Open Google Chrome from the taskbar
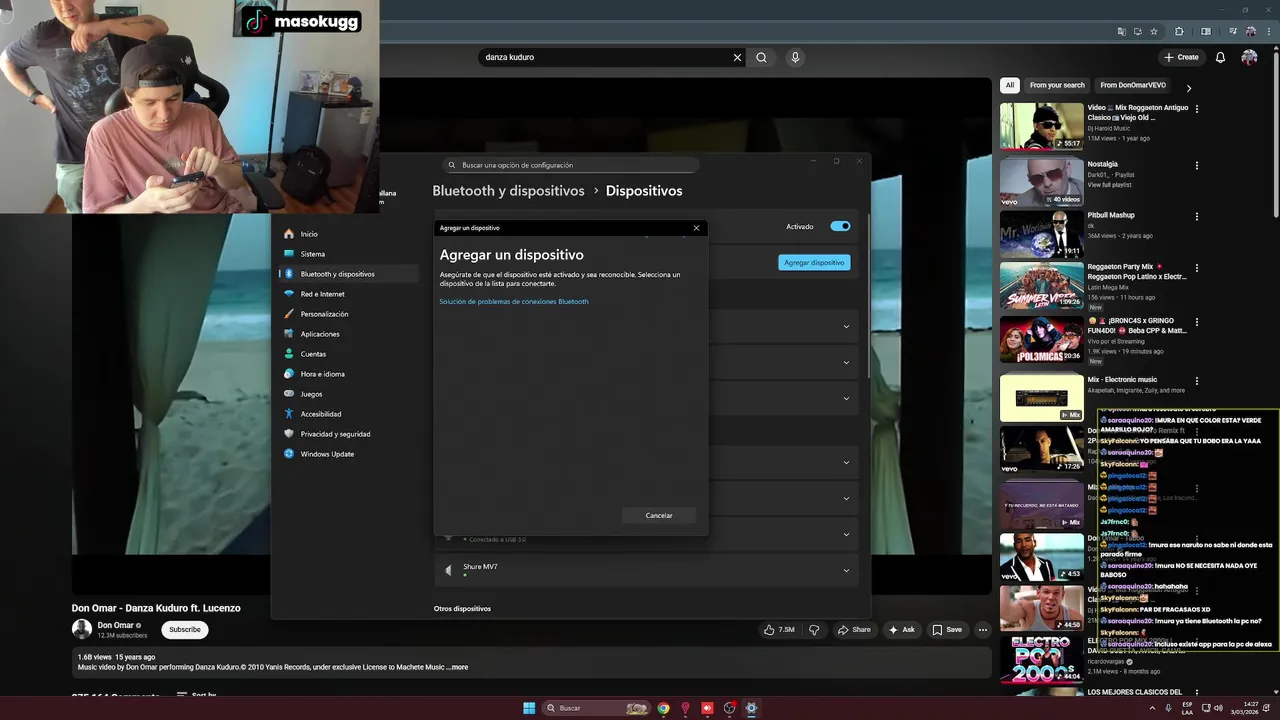The height and width of the screenshot is (720, 1280). (x=662, y=708)
